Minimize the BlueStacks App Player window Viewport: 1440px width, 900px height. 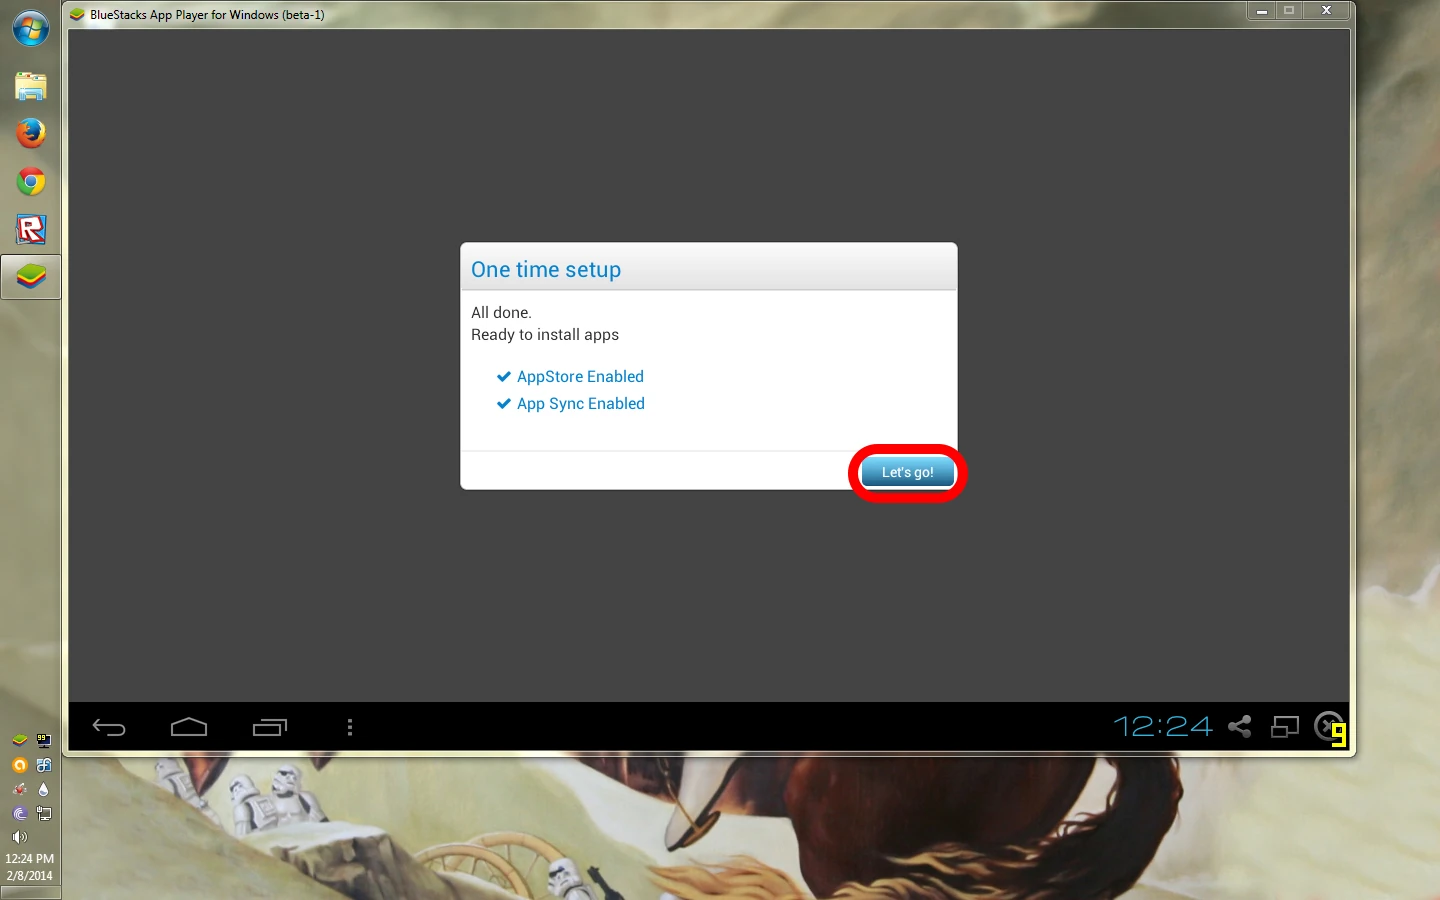coord(1262,11)
